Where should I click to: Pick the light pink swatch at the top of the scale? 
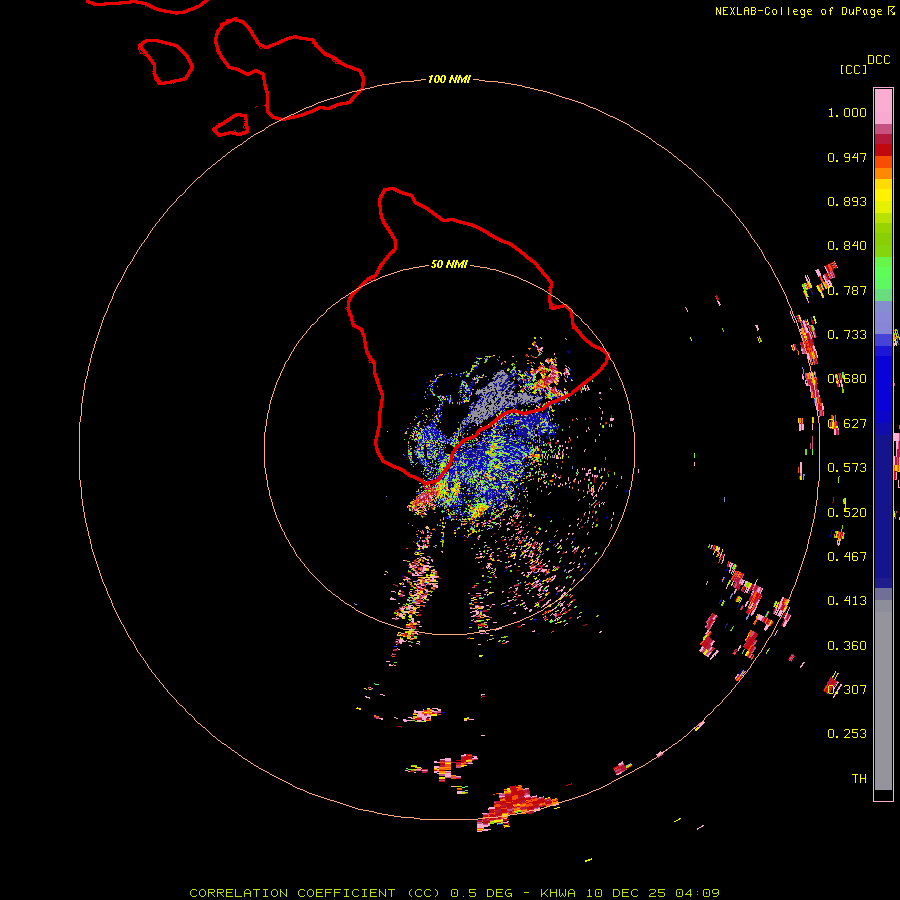883,106
